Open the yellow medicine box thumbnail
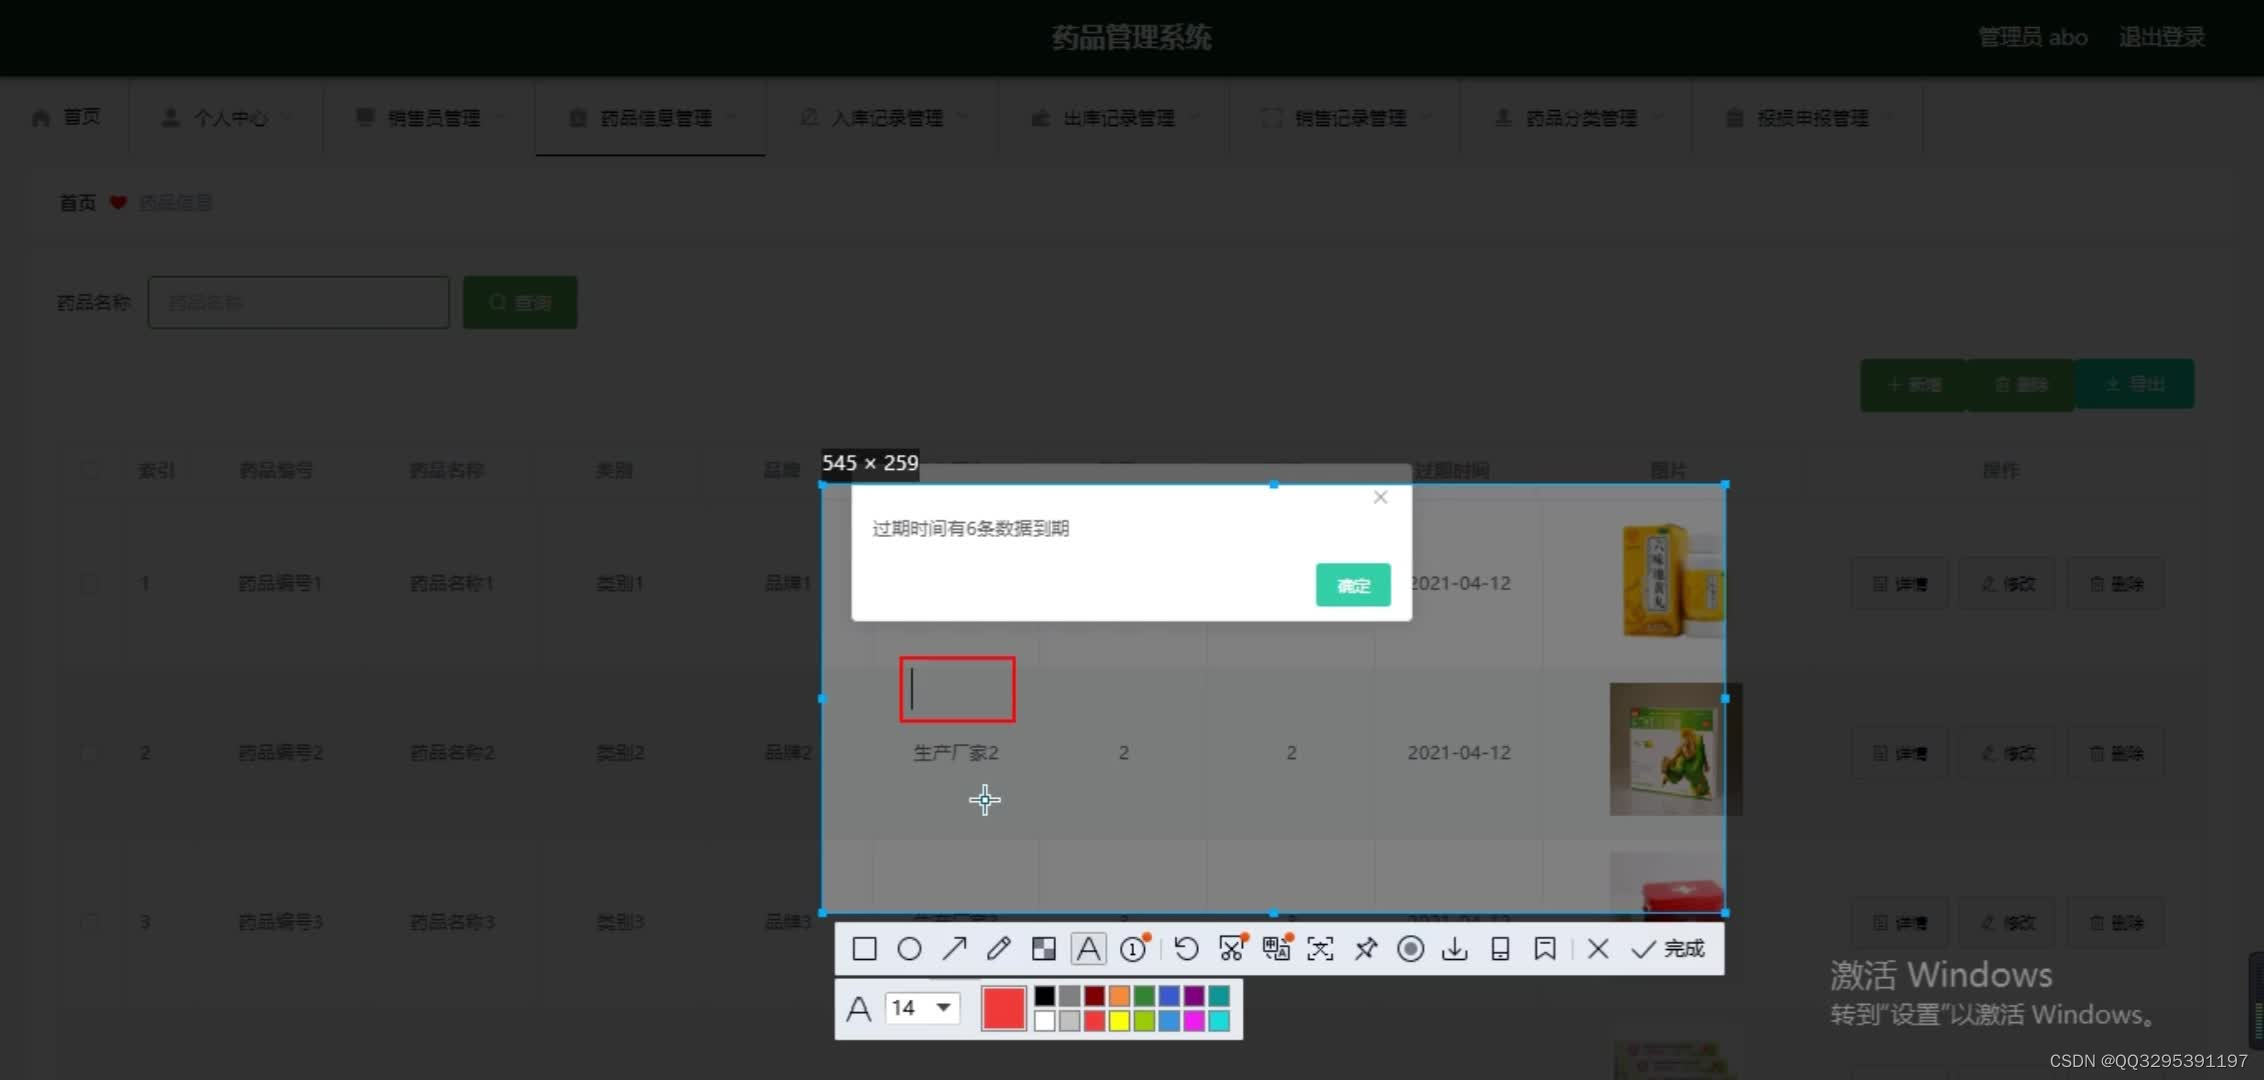 pos(1672,580)
